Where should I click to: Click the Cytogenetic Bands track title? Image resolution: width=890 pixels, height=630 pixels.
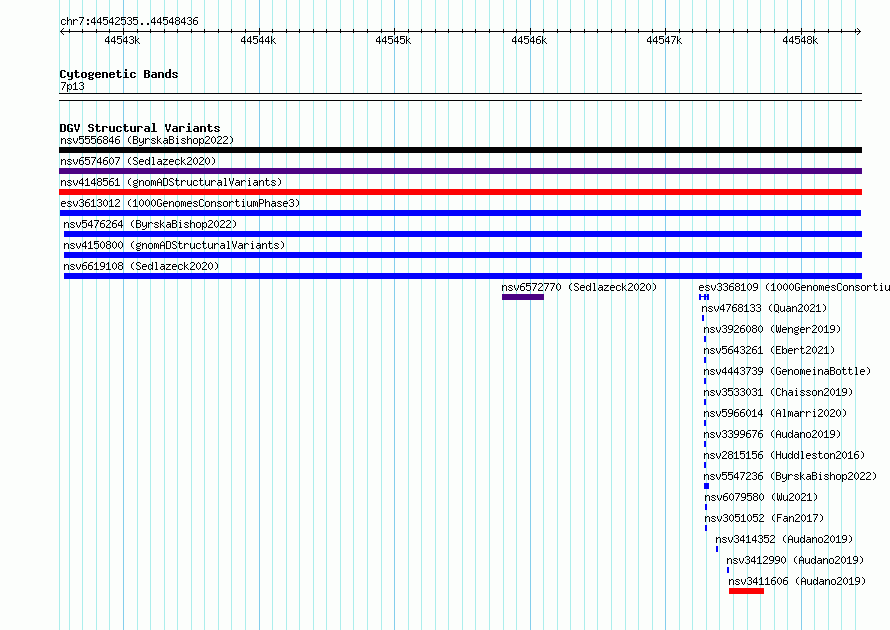119,74
